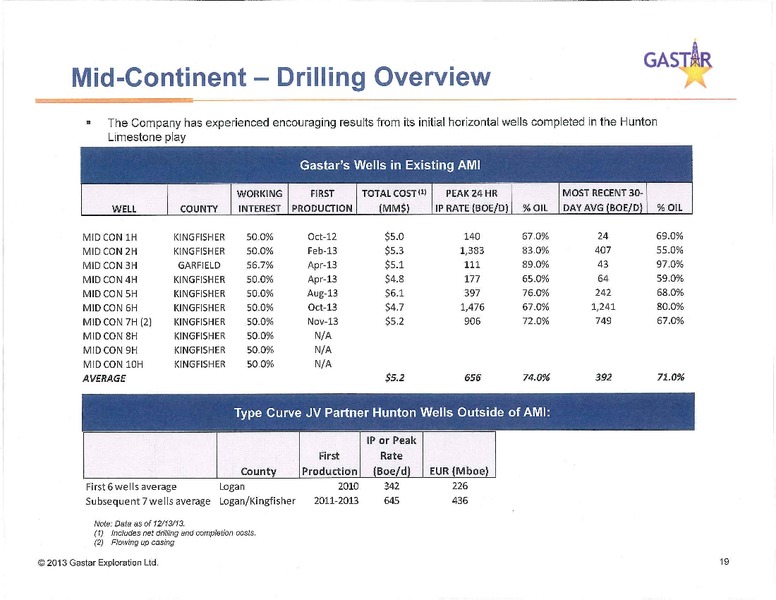776x600 pixels.
Task: Click the WORKING INTEREST column header
Action: point(259,200)
